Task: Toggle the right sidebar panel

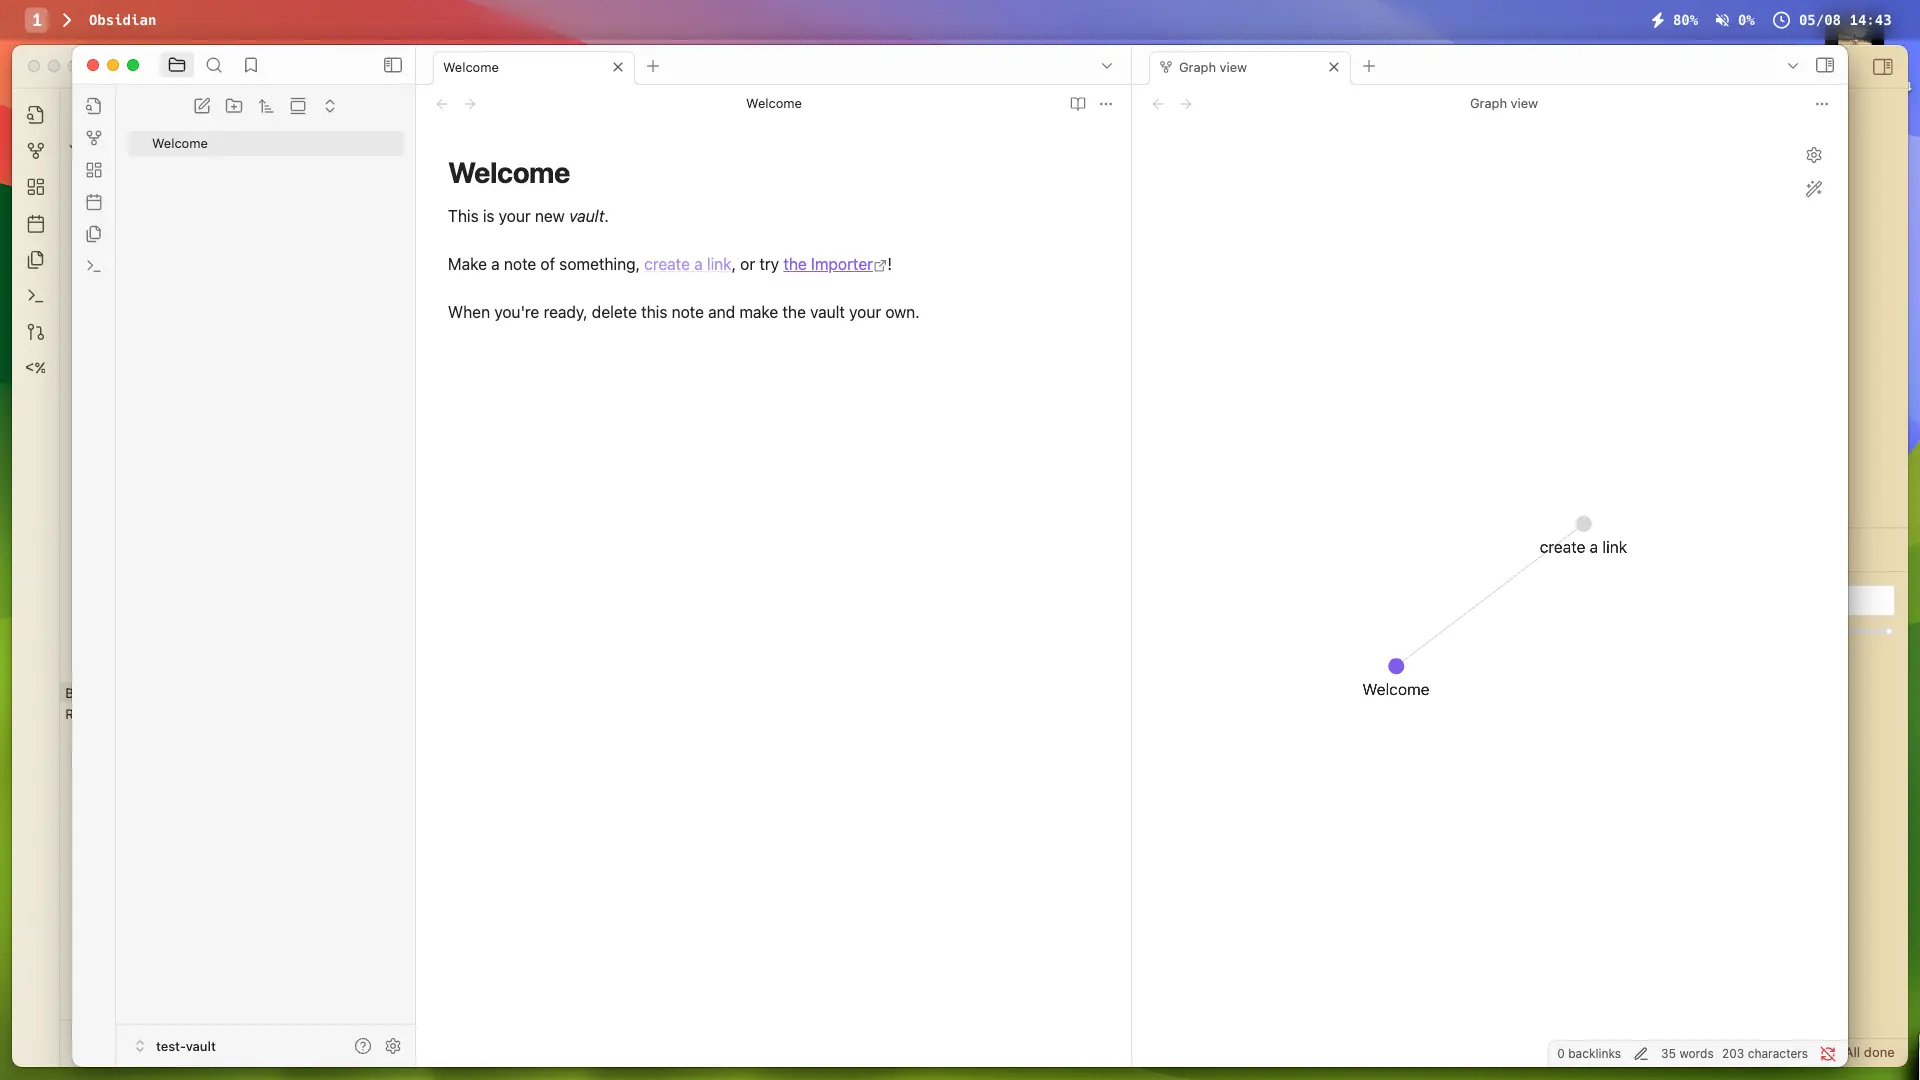Action: tap(1825, 65)
